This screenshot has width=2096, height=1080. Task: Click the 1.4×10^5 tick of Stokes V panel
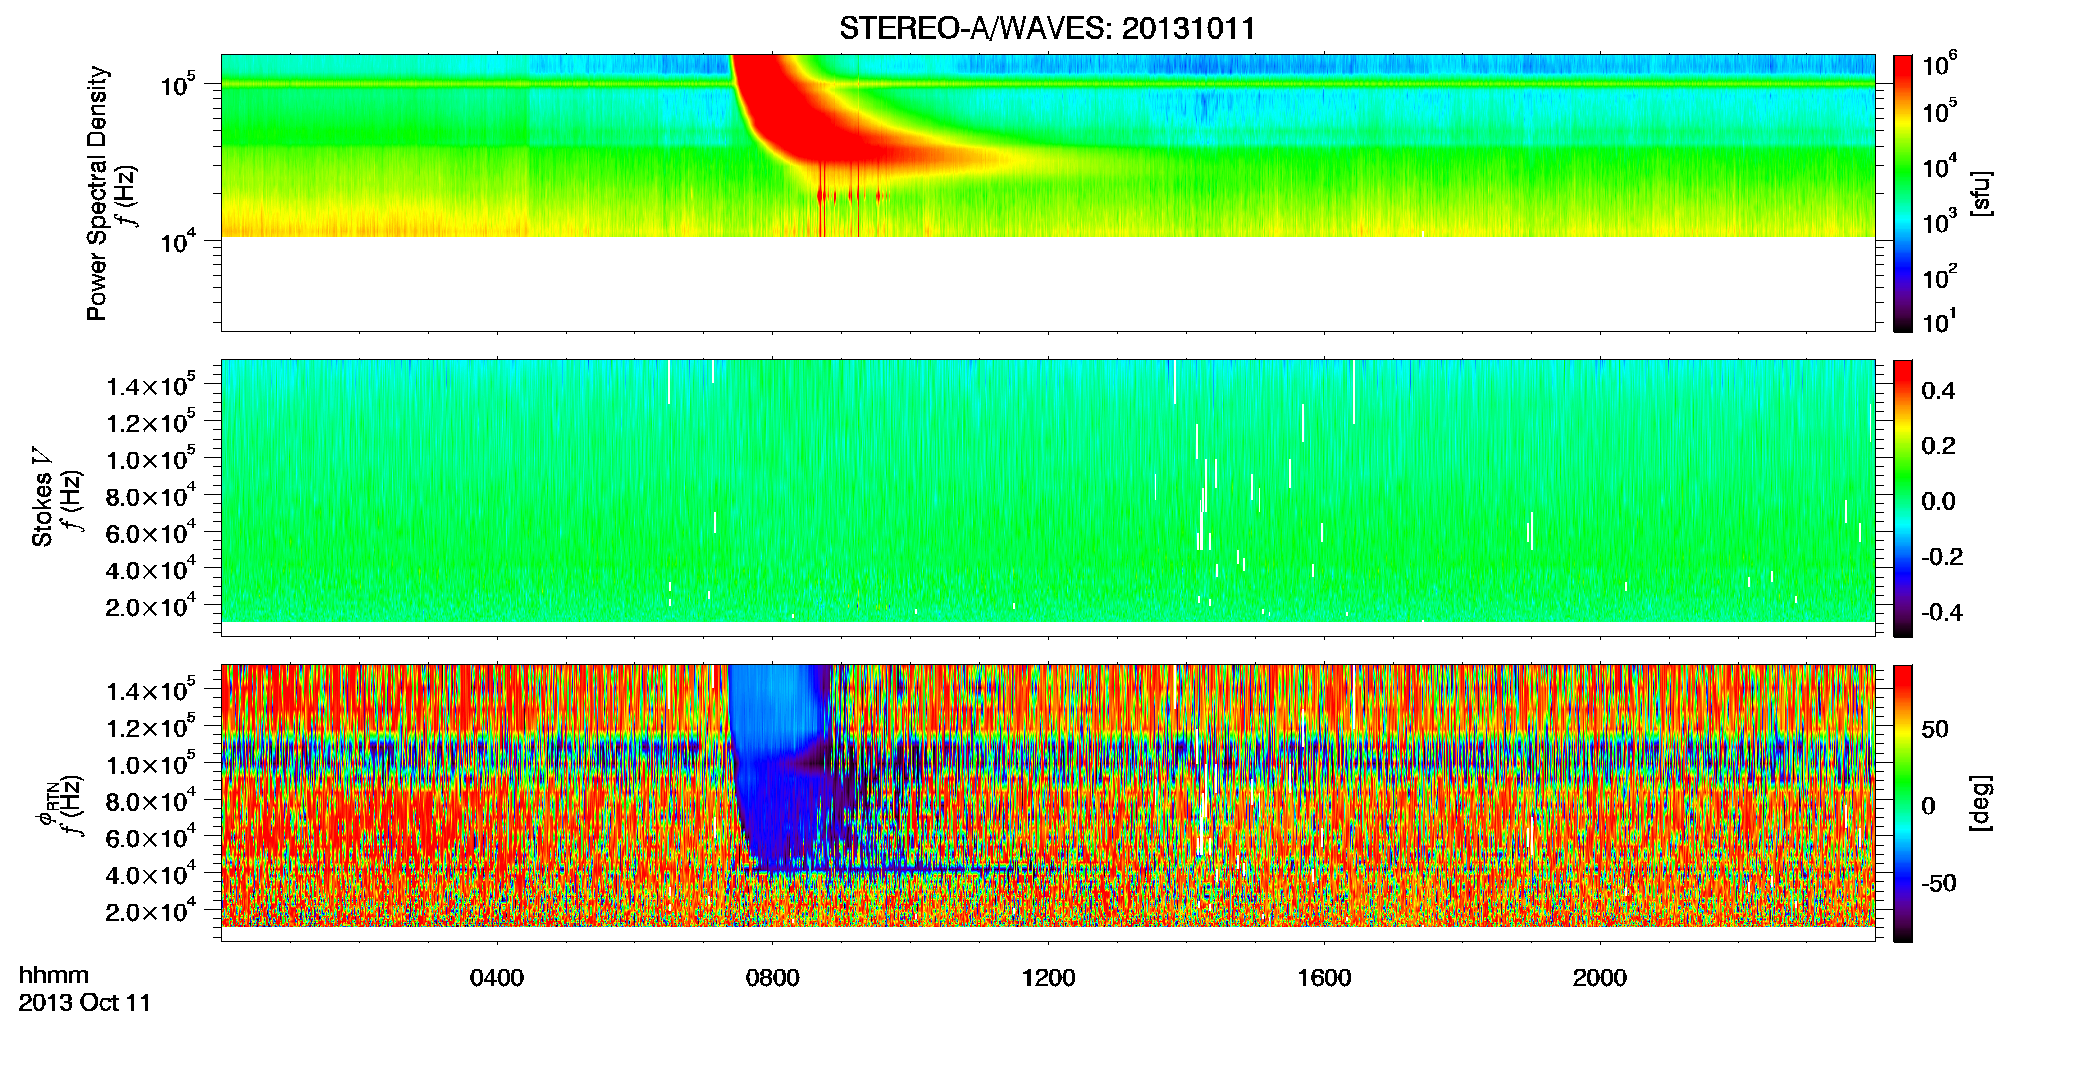click(x=150, y=385)
